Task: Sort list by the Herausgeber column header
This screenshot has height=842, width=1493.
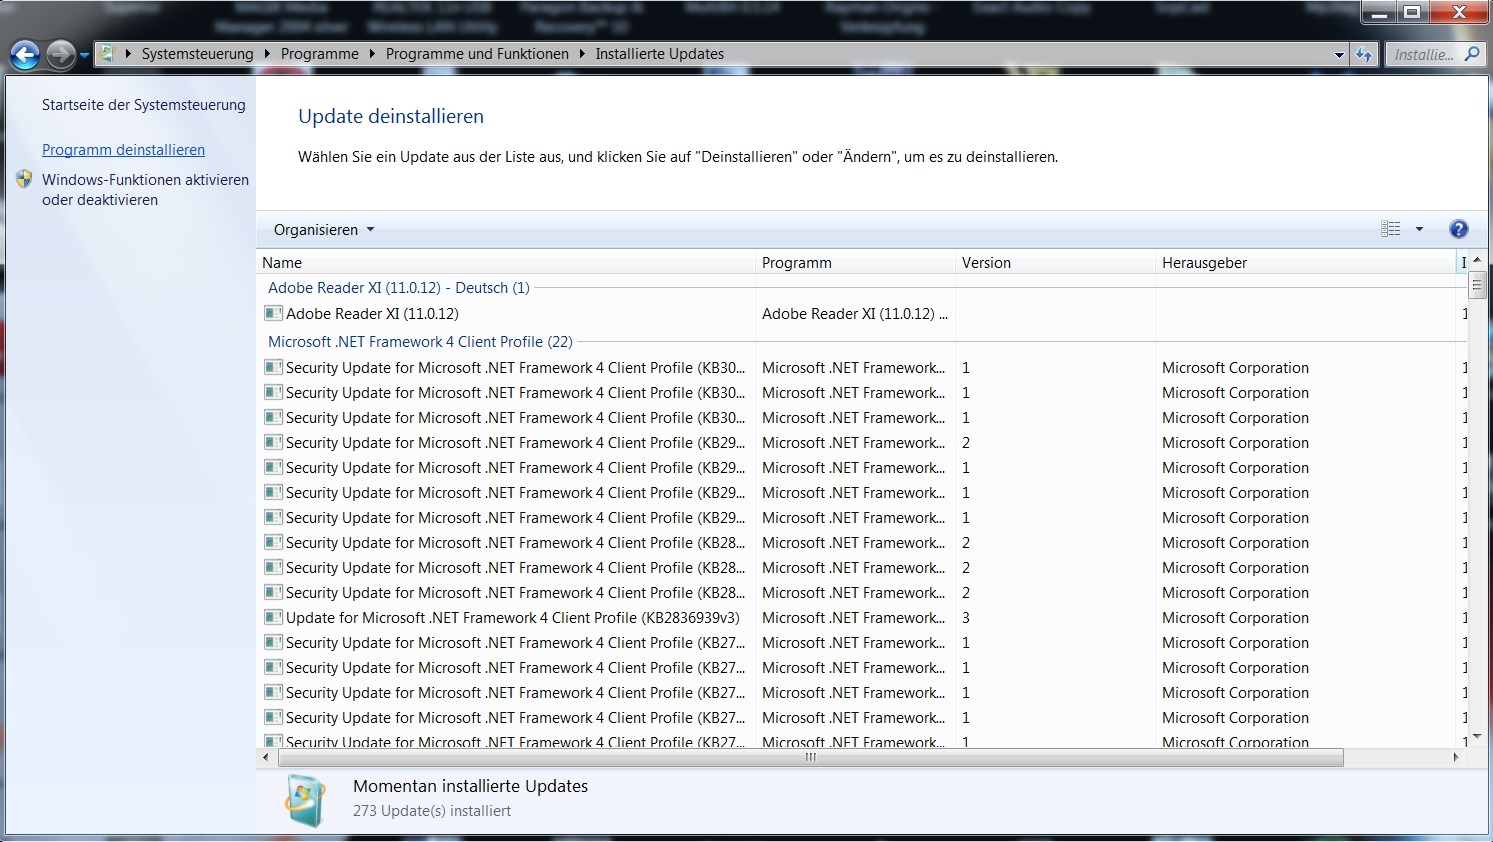Action: tap(1305, 263)
